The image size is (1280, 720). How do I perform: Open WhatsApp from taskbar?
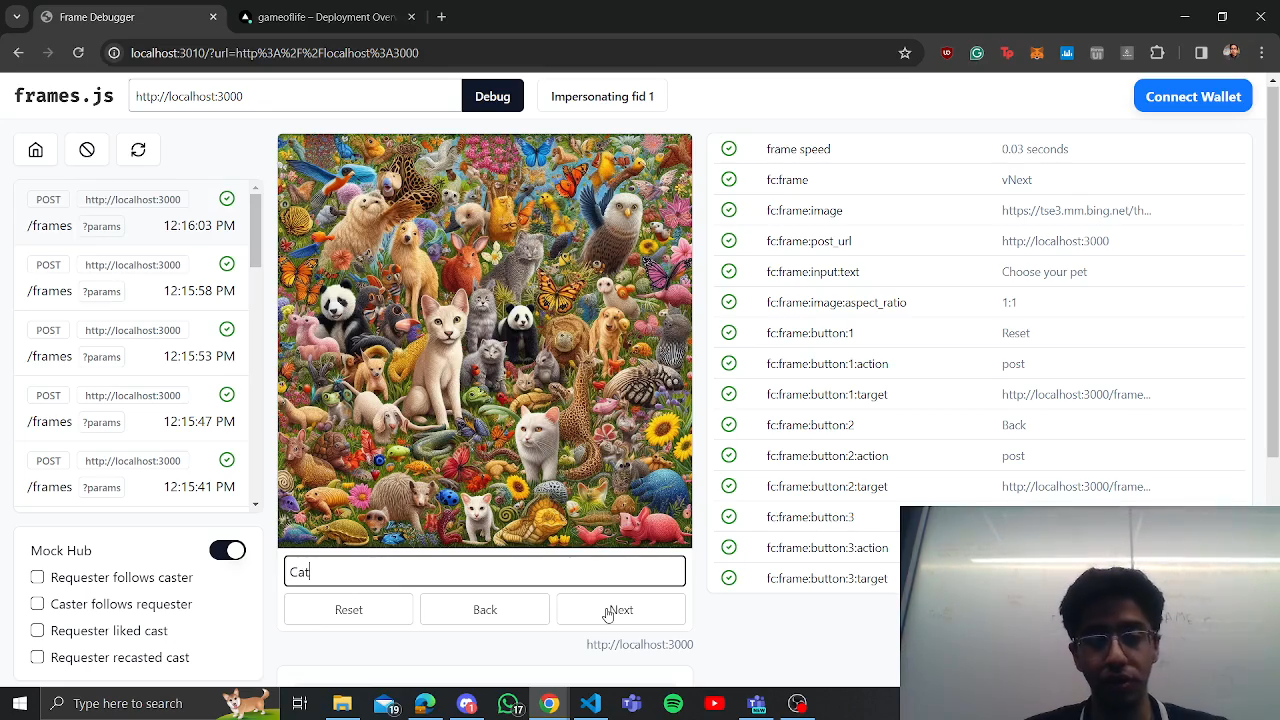[x=508, y=703]
